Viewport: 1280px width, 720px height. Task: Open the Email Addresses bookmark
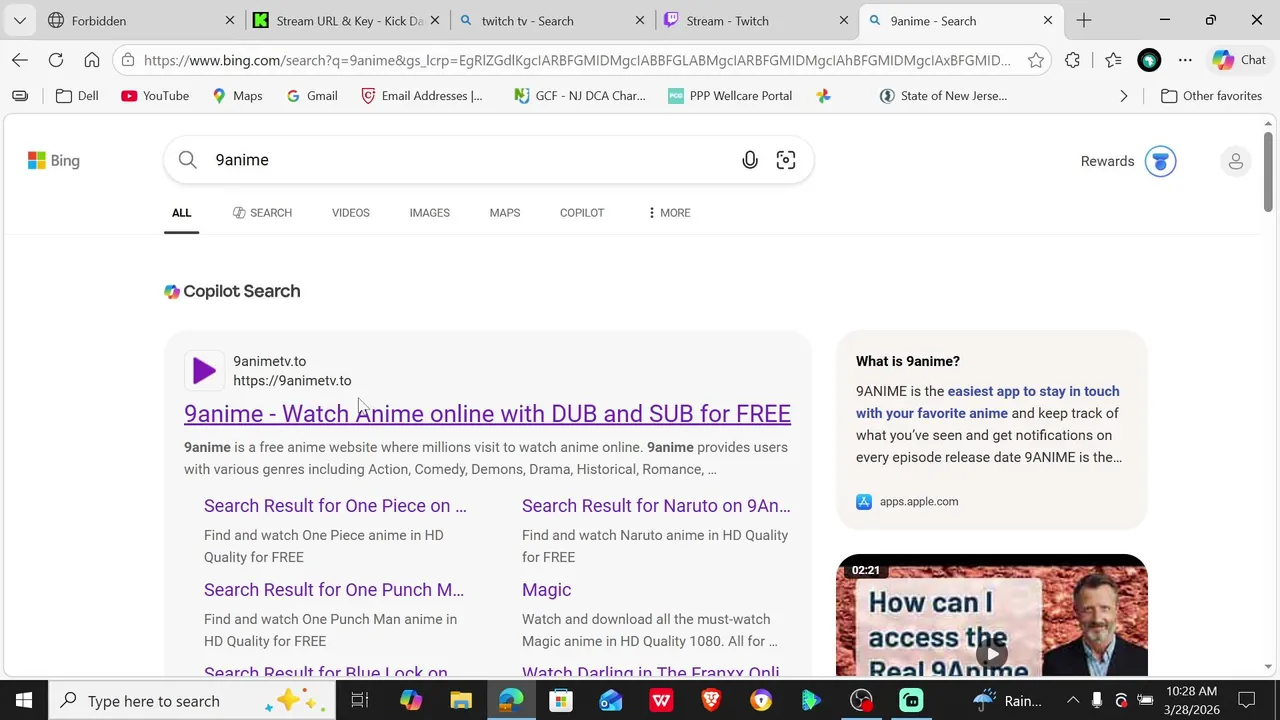click(421, 96)
